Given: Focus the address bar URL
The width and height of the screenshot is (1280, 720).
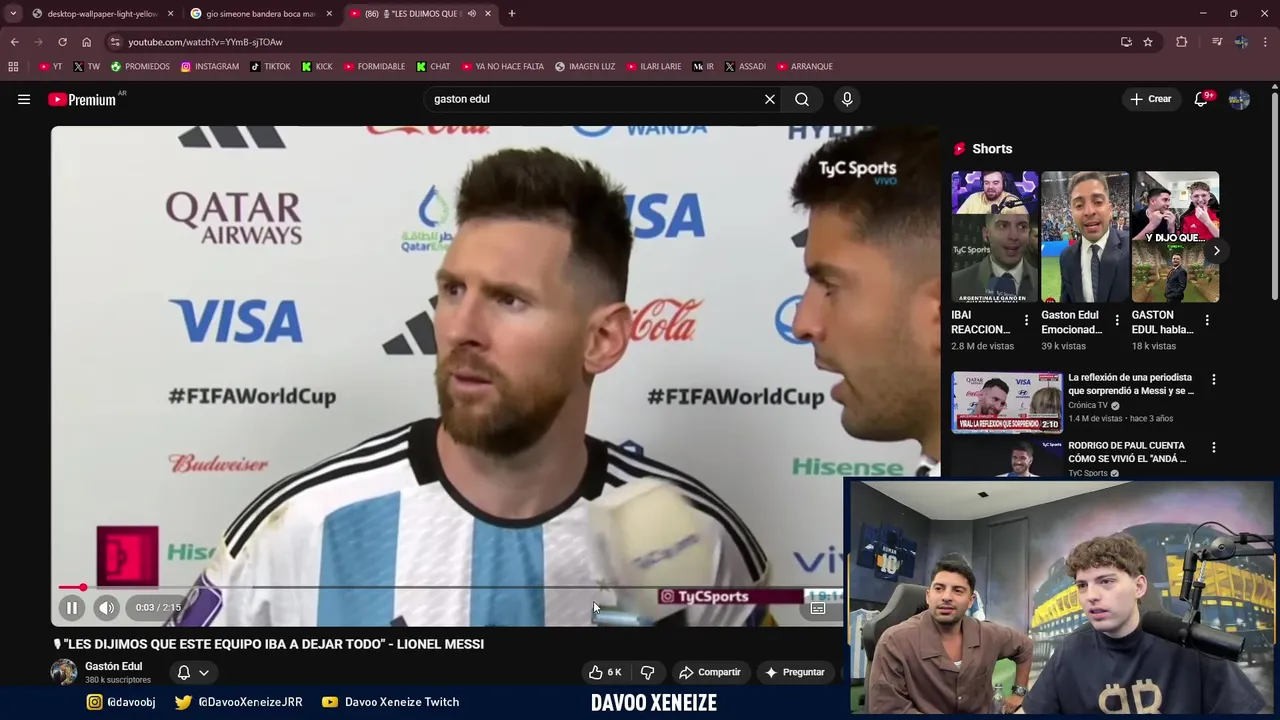Looking at the screenshot, I should click(x=205, y=42).
